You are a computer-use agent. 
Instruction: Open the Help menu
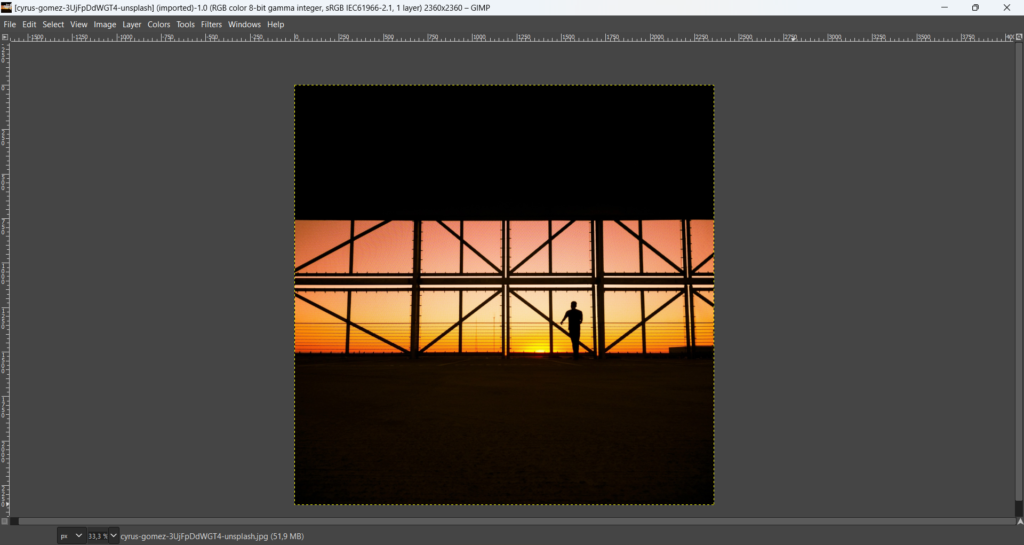[275, 24]
